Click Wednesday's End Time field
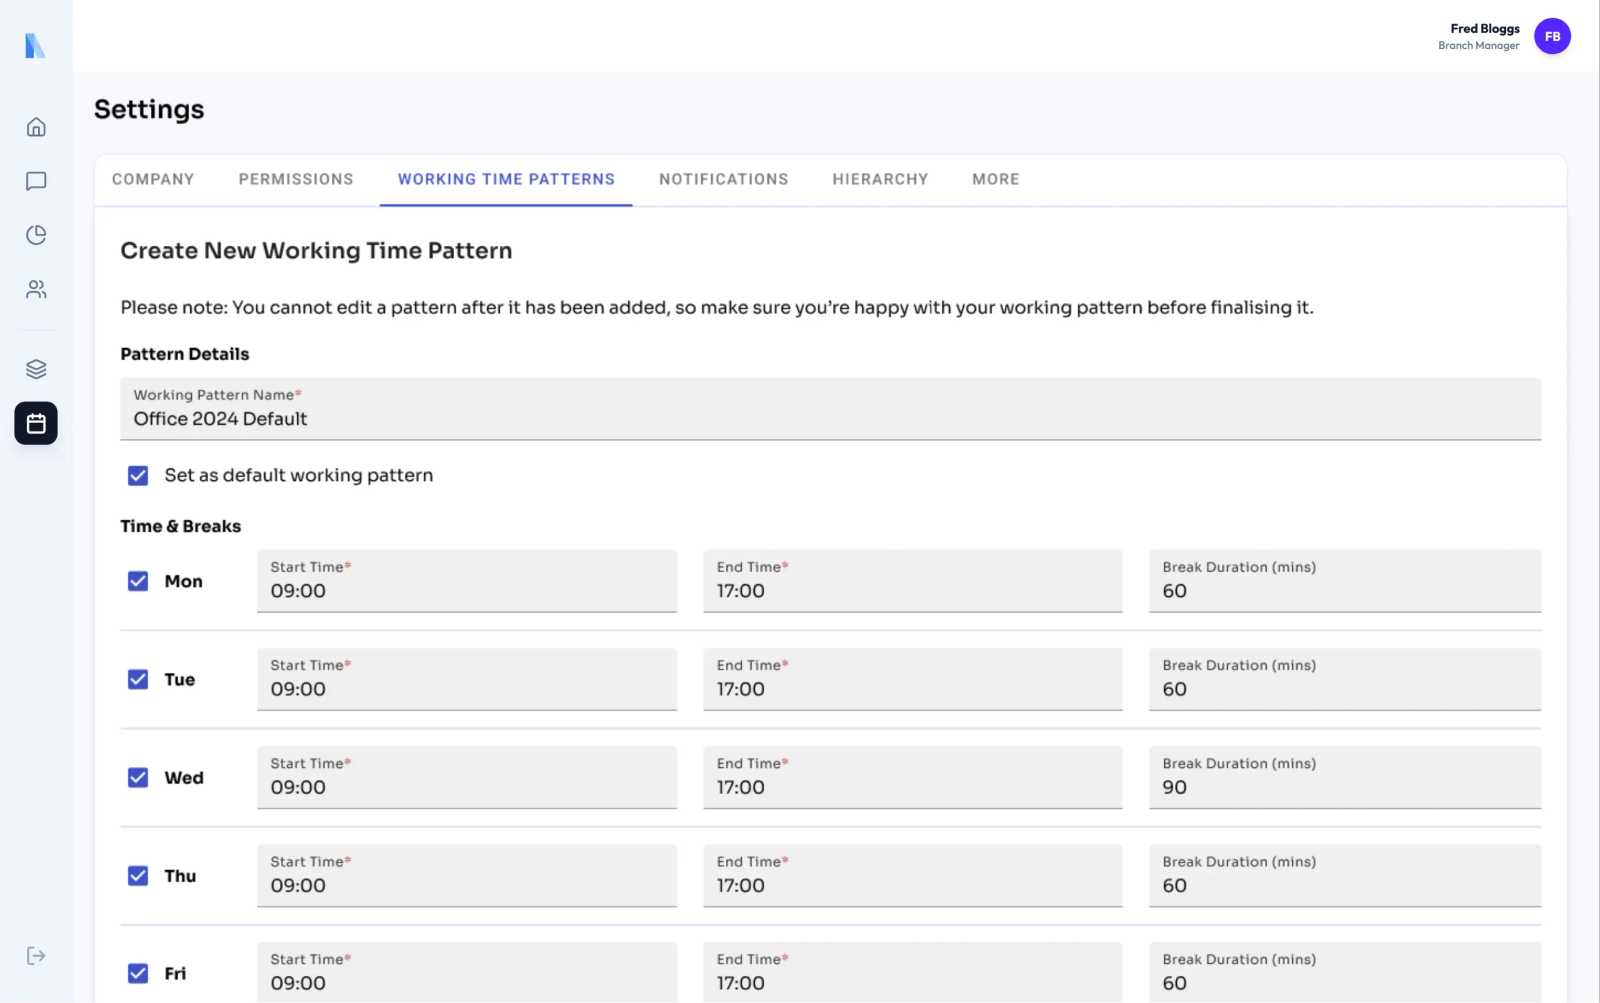Image resolution: width=1600 pixels, height=1003 pixels. point(912,777)
